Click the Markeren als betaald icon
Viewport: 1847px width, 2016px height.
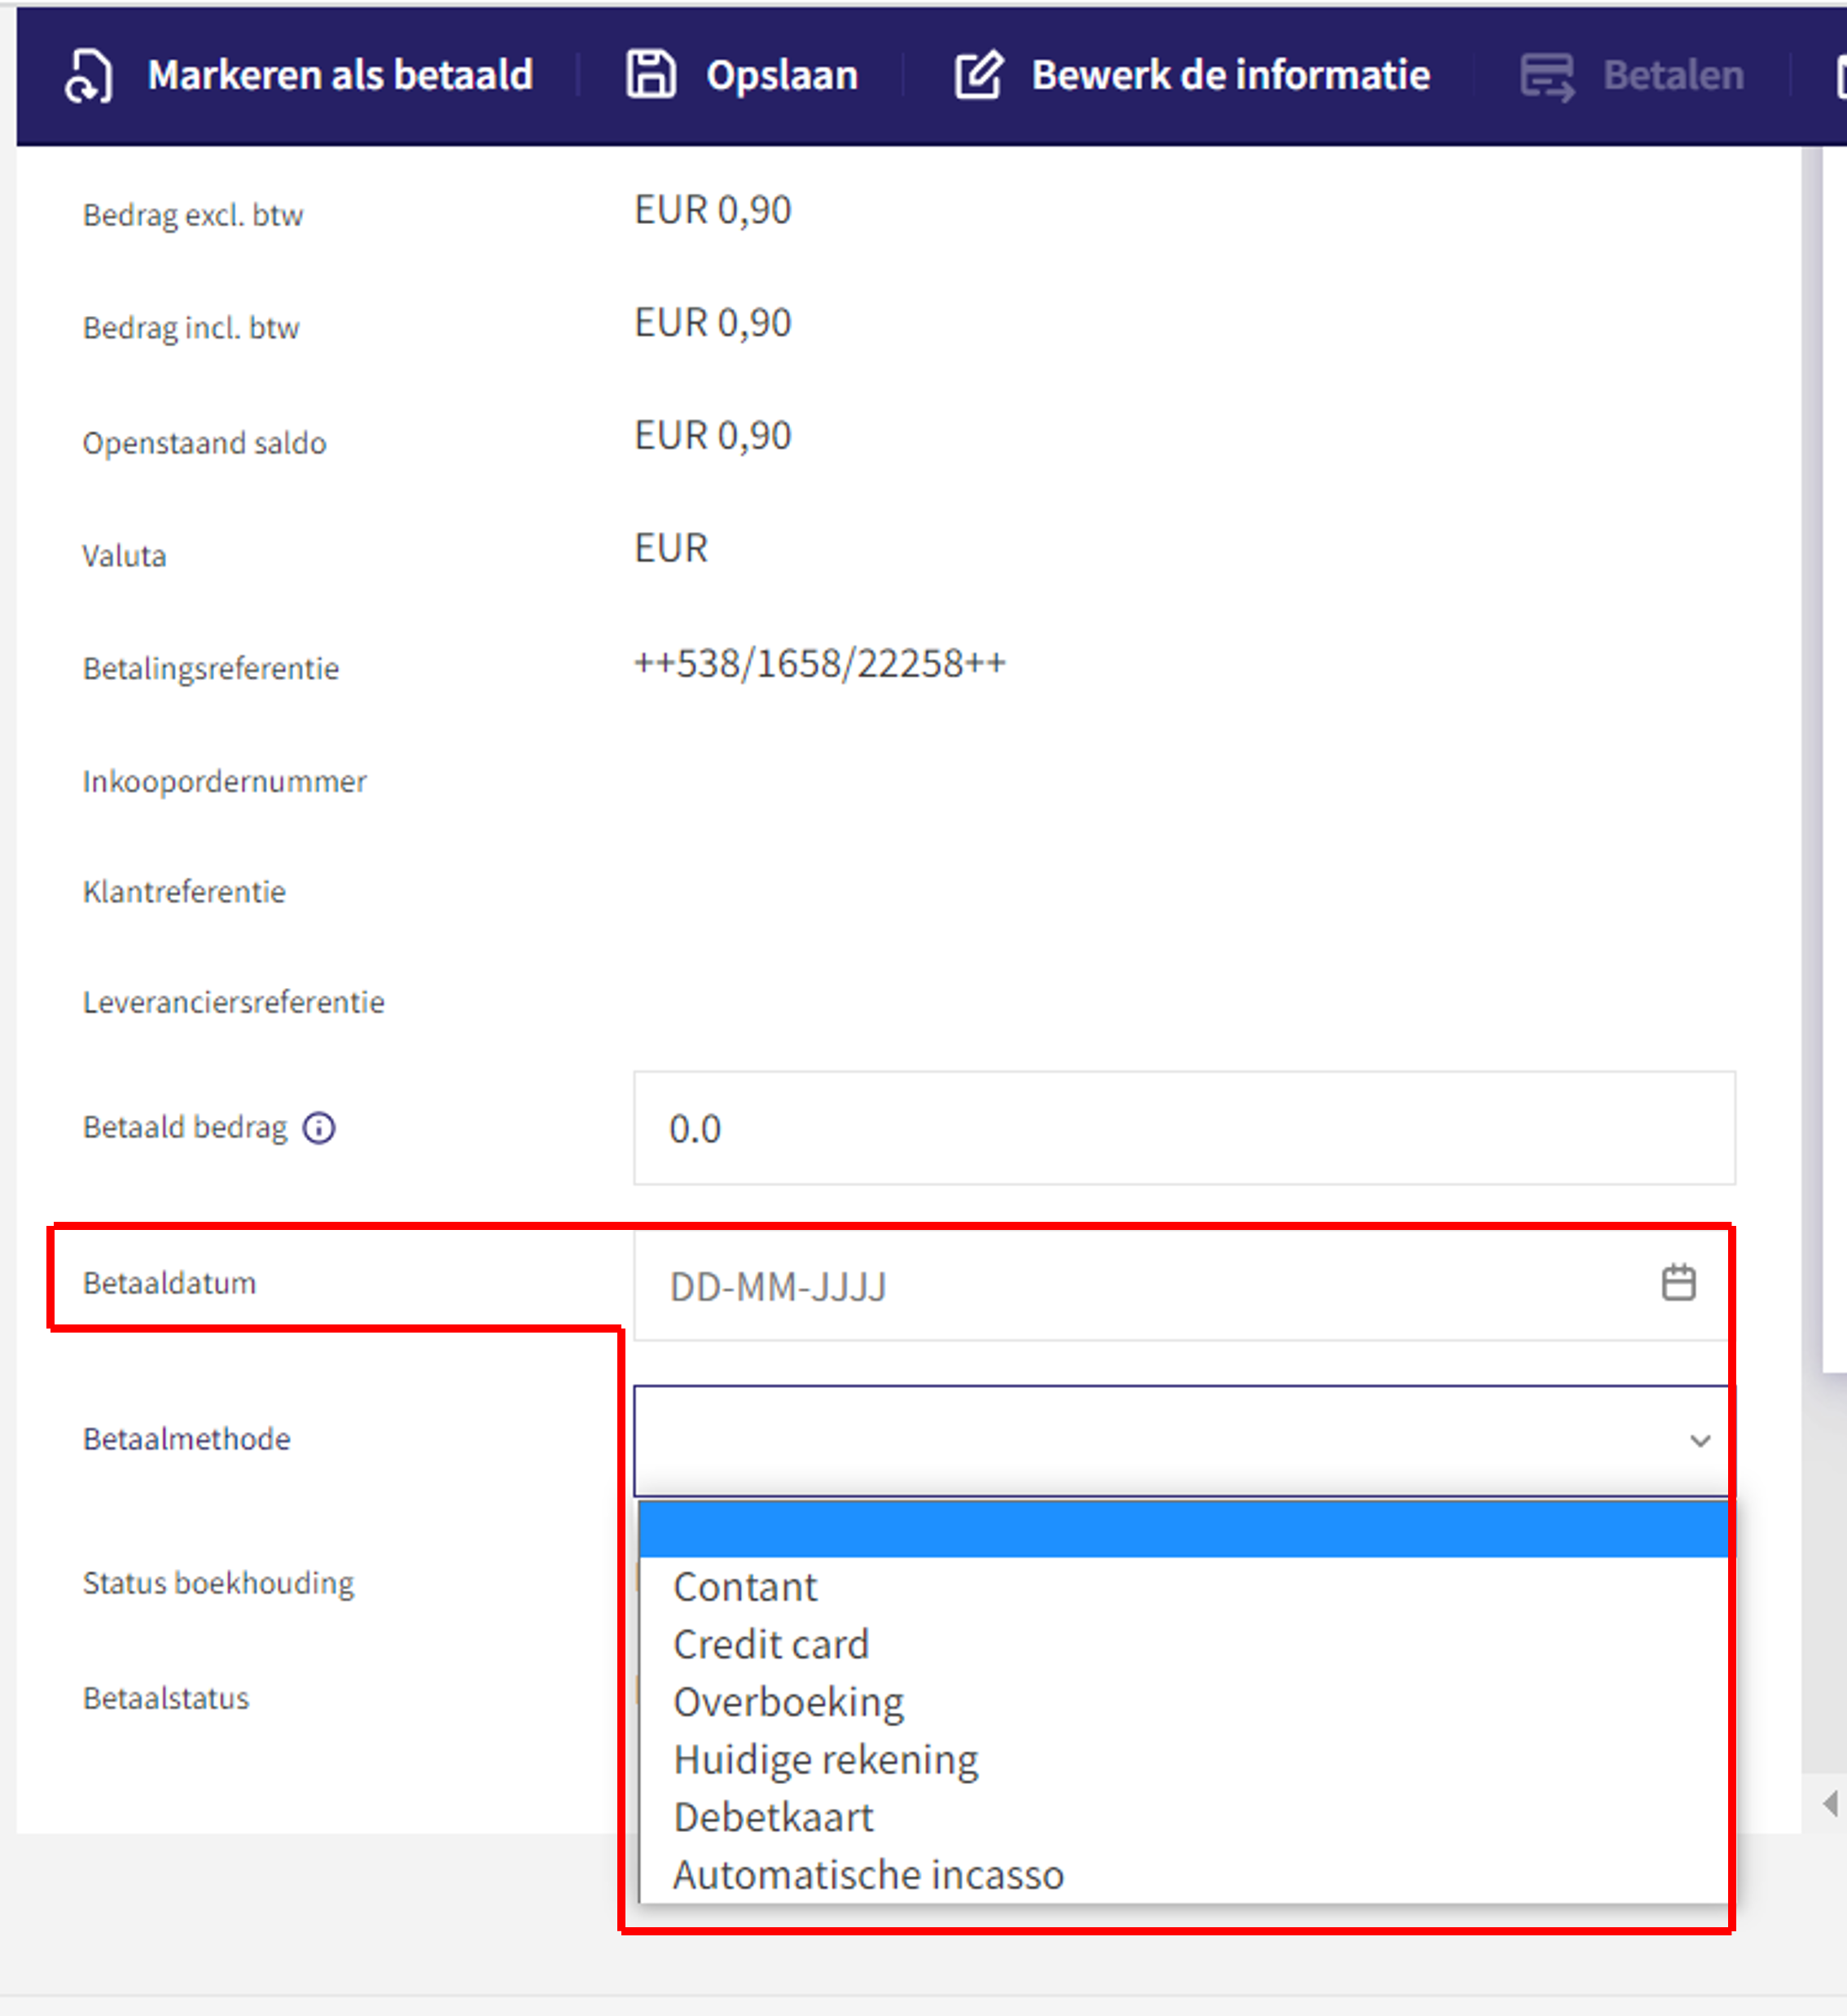click(x=88, y=76)
